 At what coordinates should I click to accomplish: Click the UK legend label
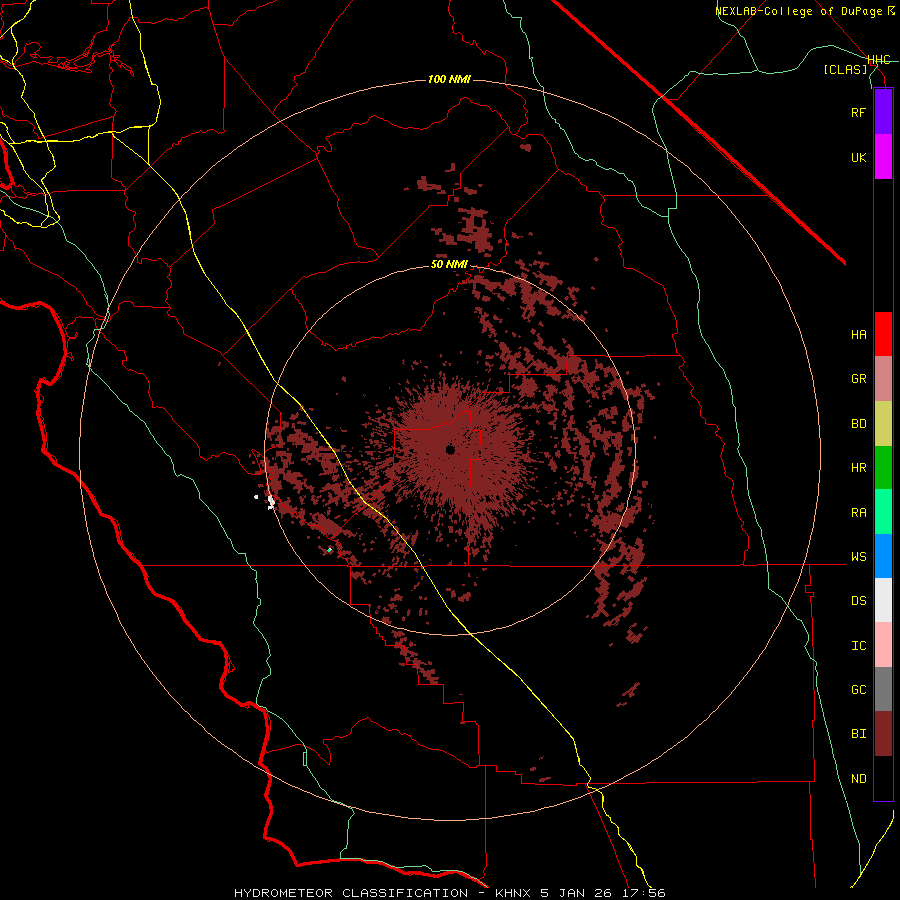click(858, 157)
